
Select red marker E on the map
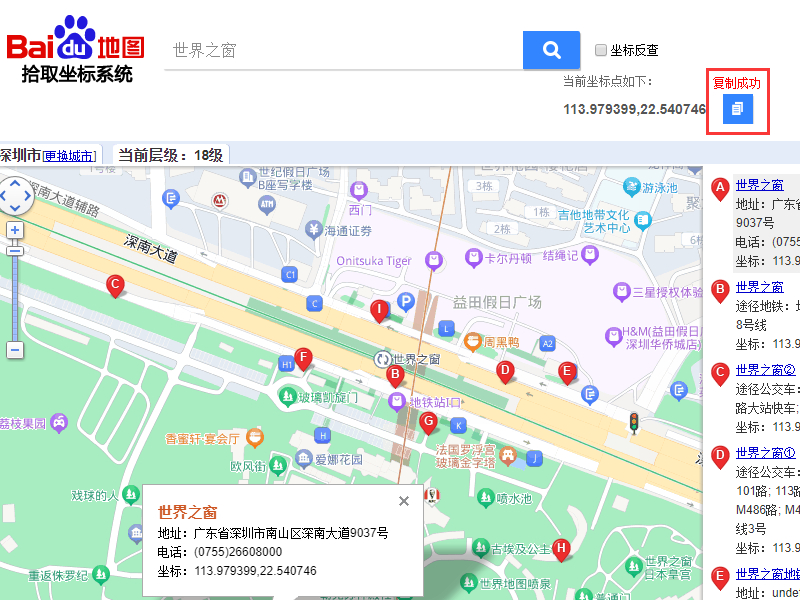click(x=567, y=373)
